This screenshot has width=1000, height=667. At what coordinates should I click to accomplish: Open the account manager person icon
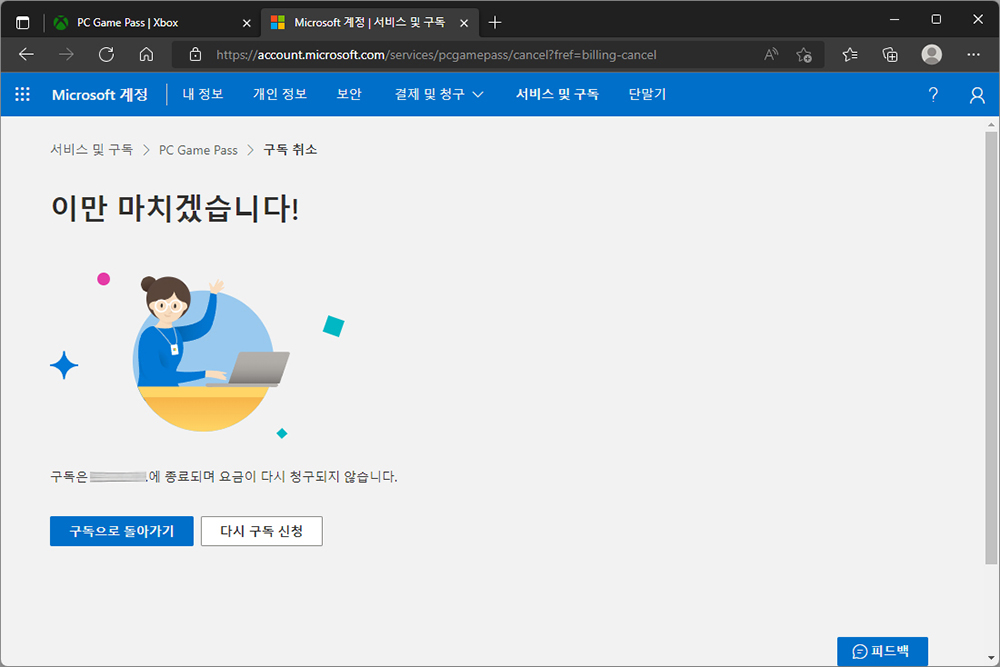pyautogui.click(x=977, y=95)
